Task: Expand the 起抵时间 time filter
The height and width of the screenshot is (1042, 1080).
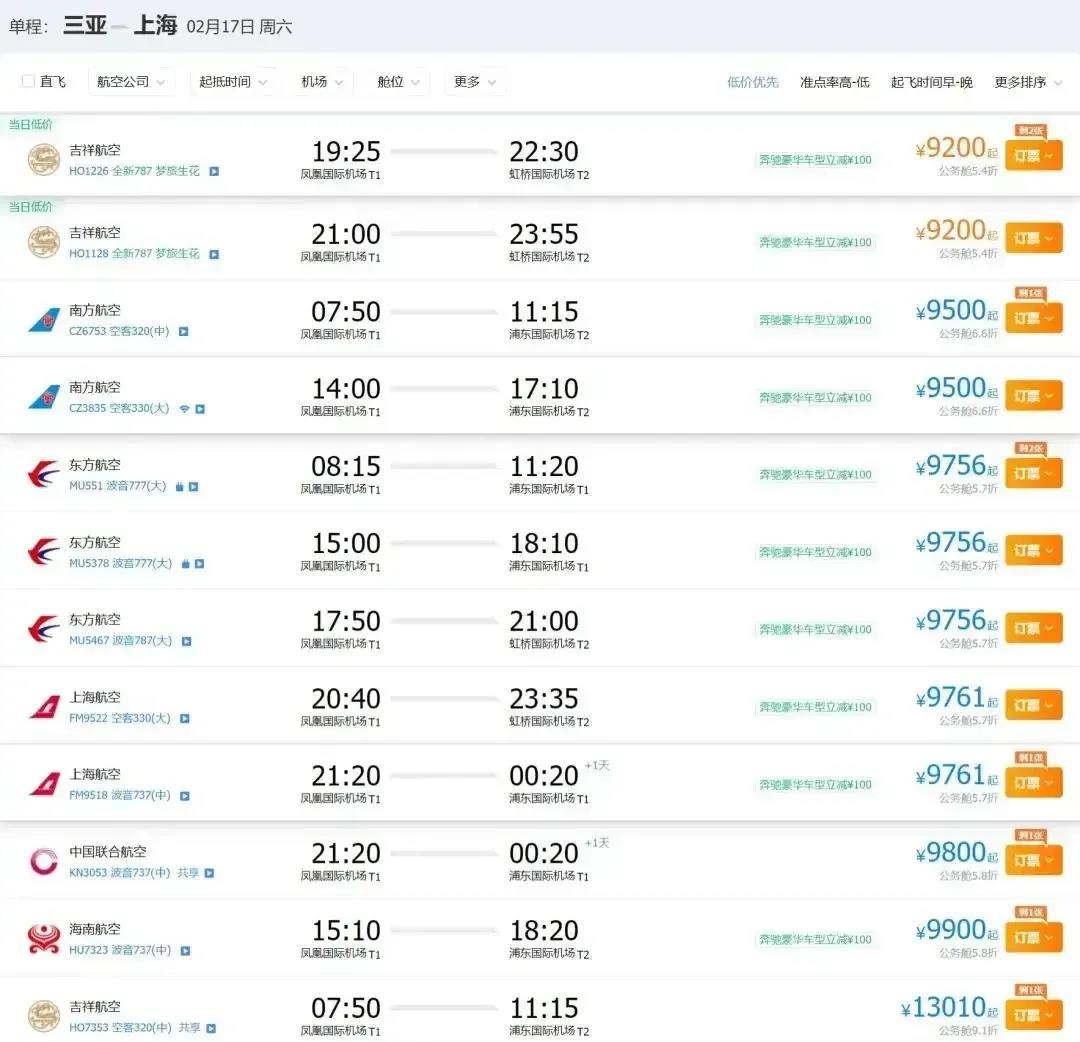Action: pos(233,81)
